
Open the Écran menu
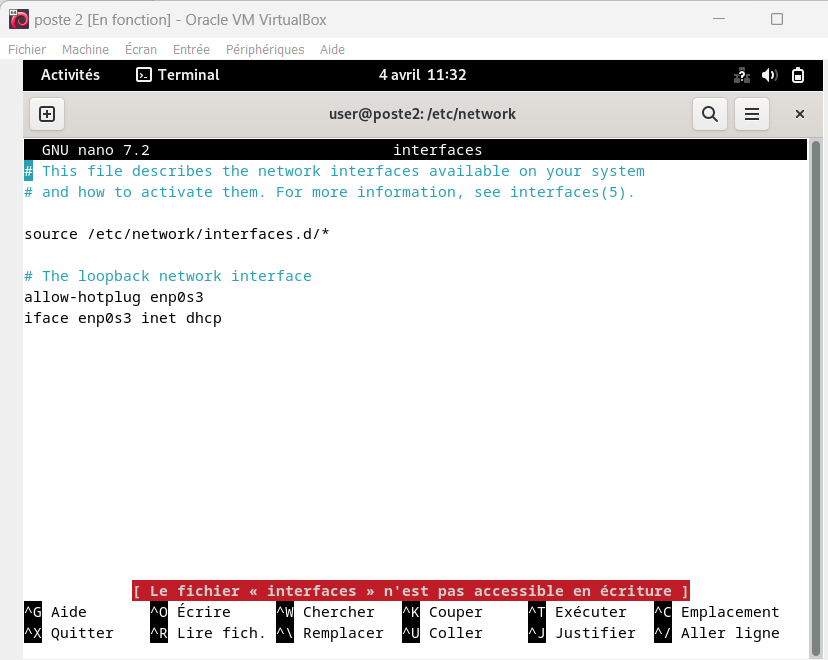point(141,49)
